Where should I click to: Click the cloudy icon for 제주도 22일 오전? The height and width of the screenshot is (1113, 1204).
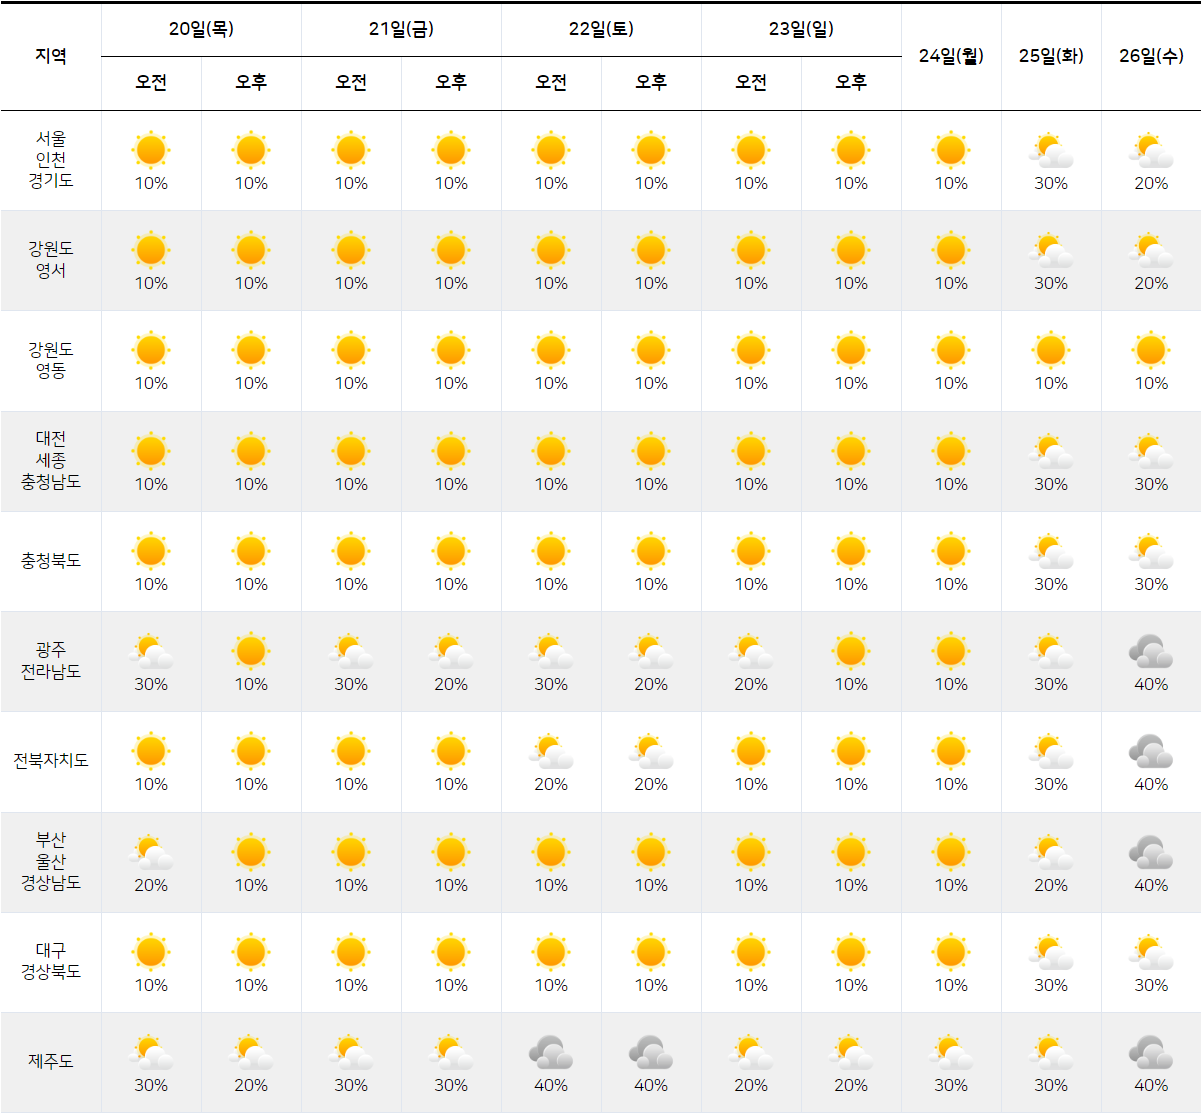[551, 1053]
